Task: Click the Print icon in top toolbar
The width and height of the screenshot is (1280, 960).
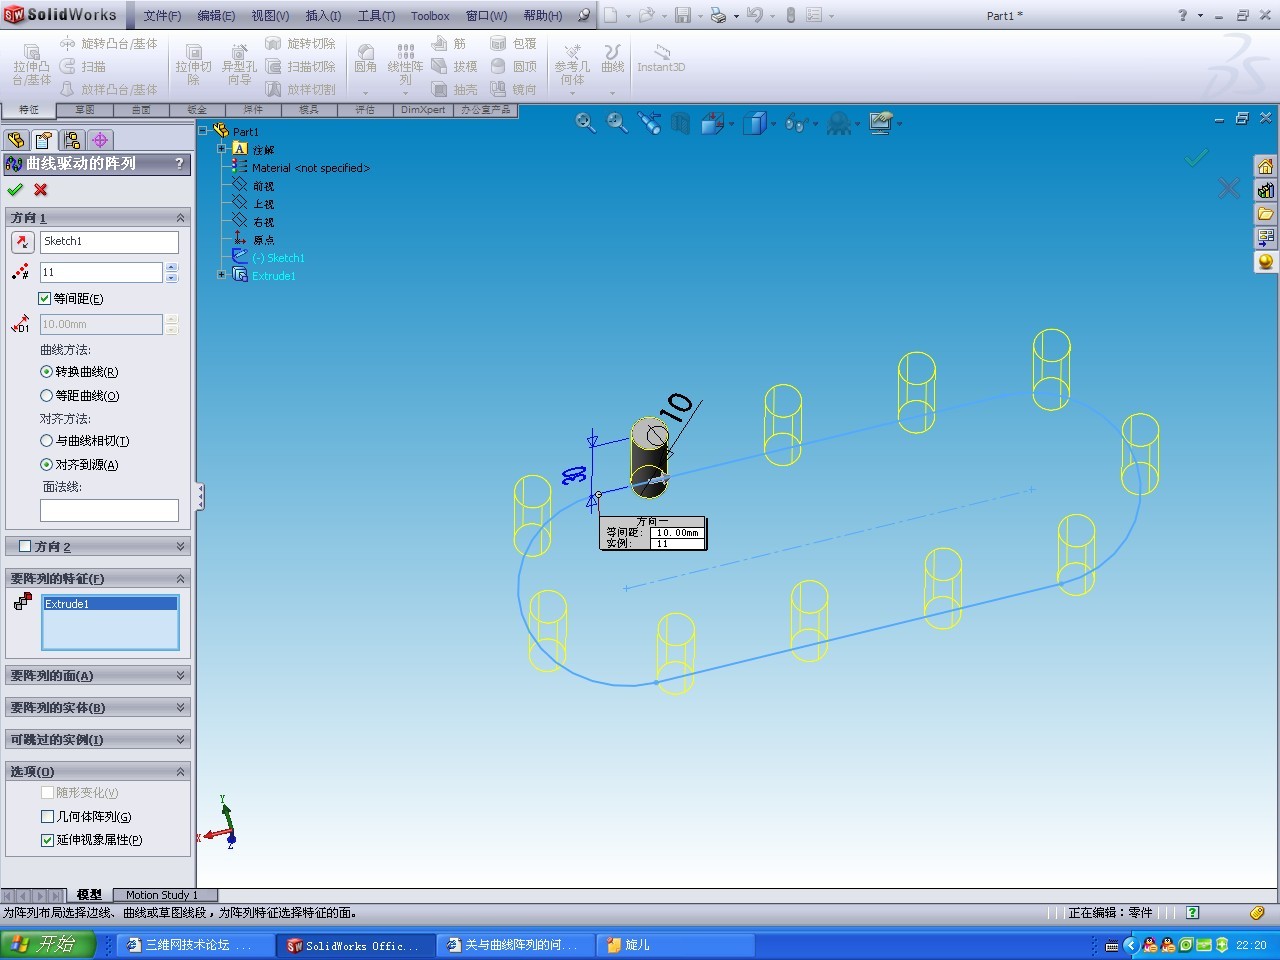Action: tap(718, 15)
